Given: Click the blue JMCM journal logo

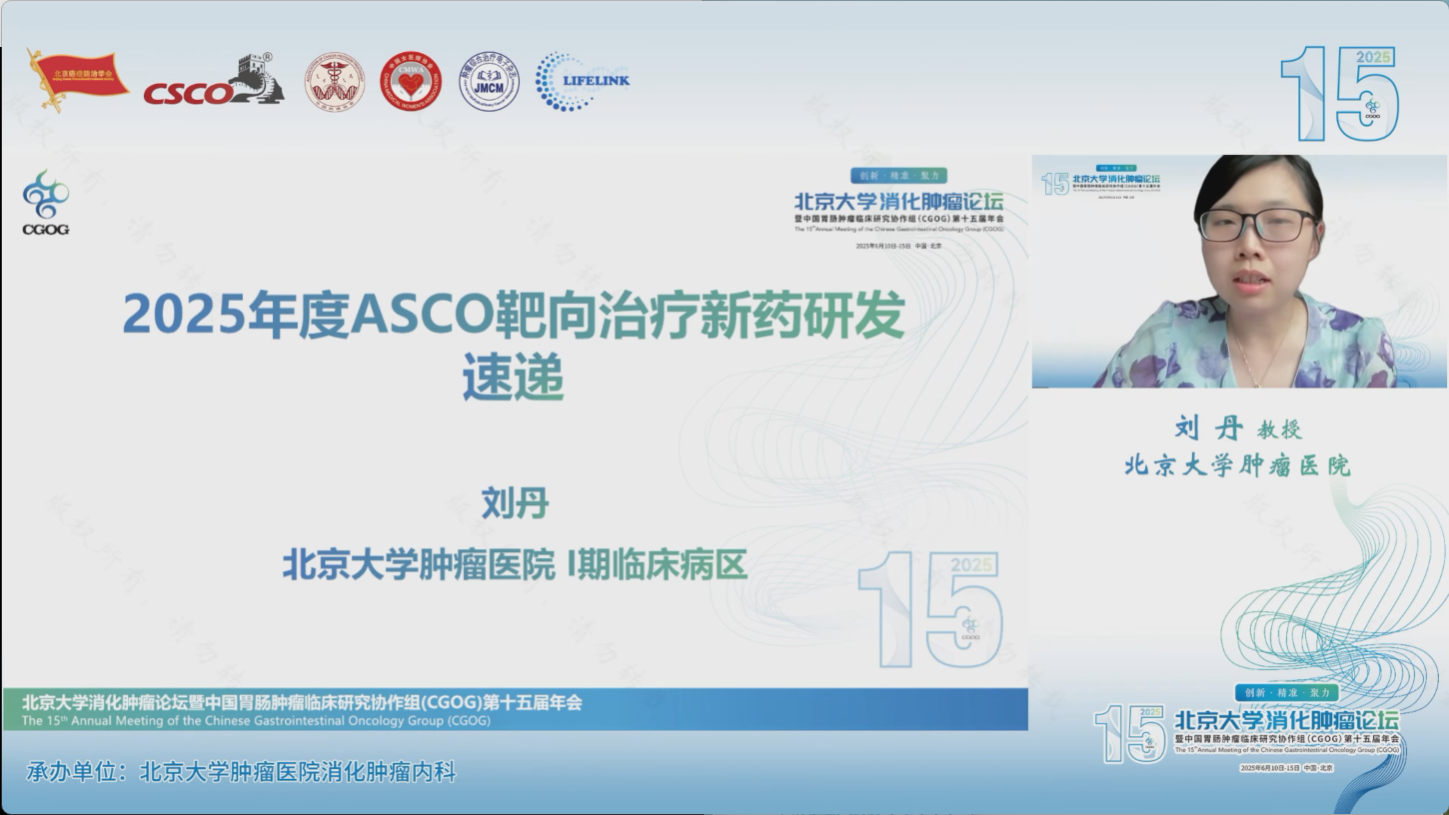Looking at the screenshot, I should coord(489,81).
